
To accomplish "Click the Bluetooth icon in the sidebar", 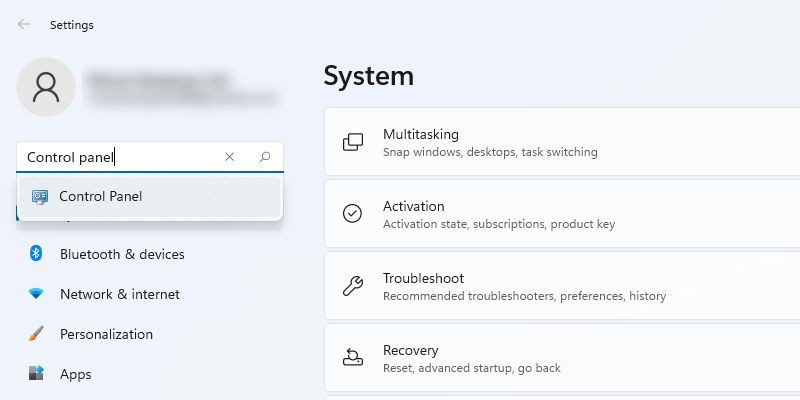I will tap(36, 254).
